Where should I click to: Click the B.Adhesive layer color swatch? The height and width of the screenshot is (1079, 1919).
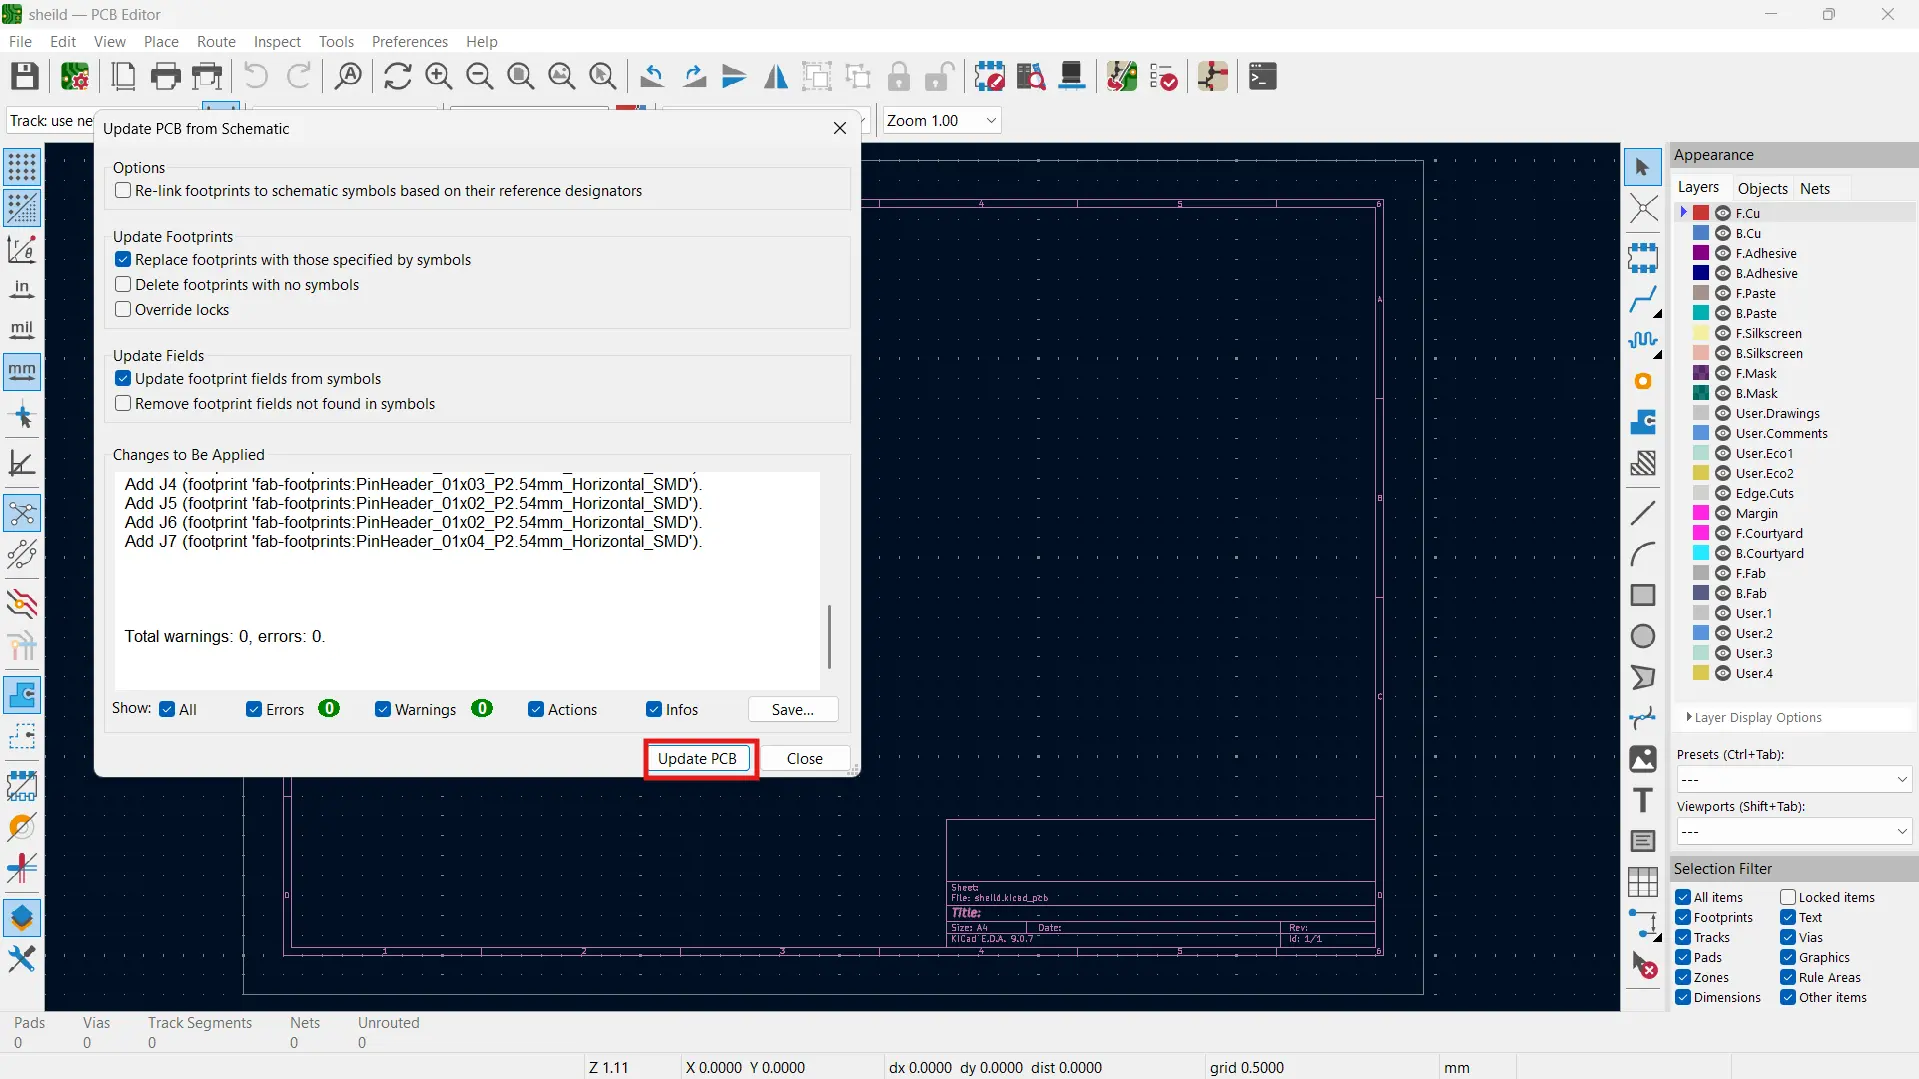click(1700, 273)
